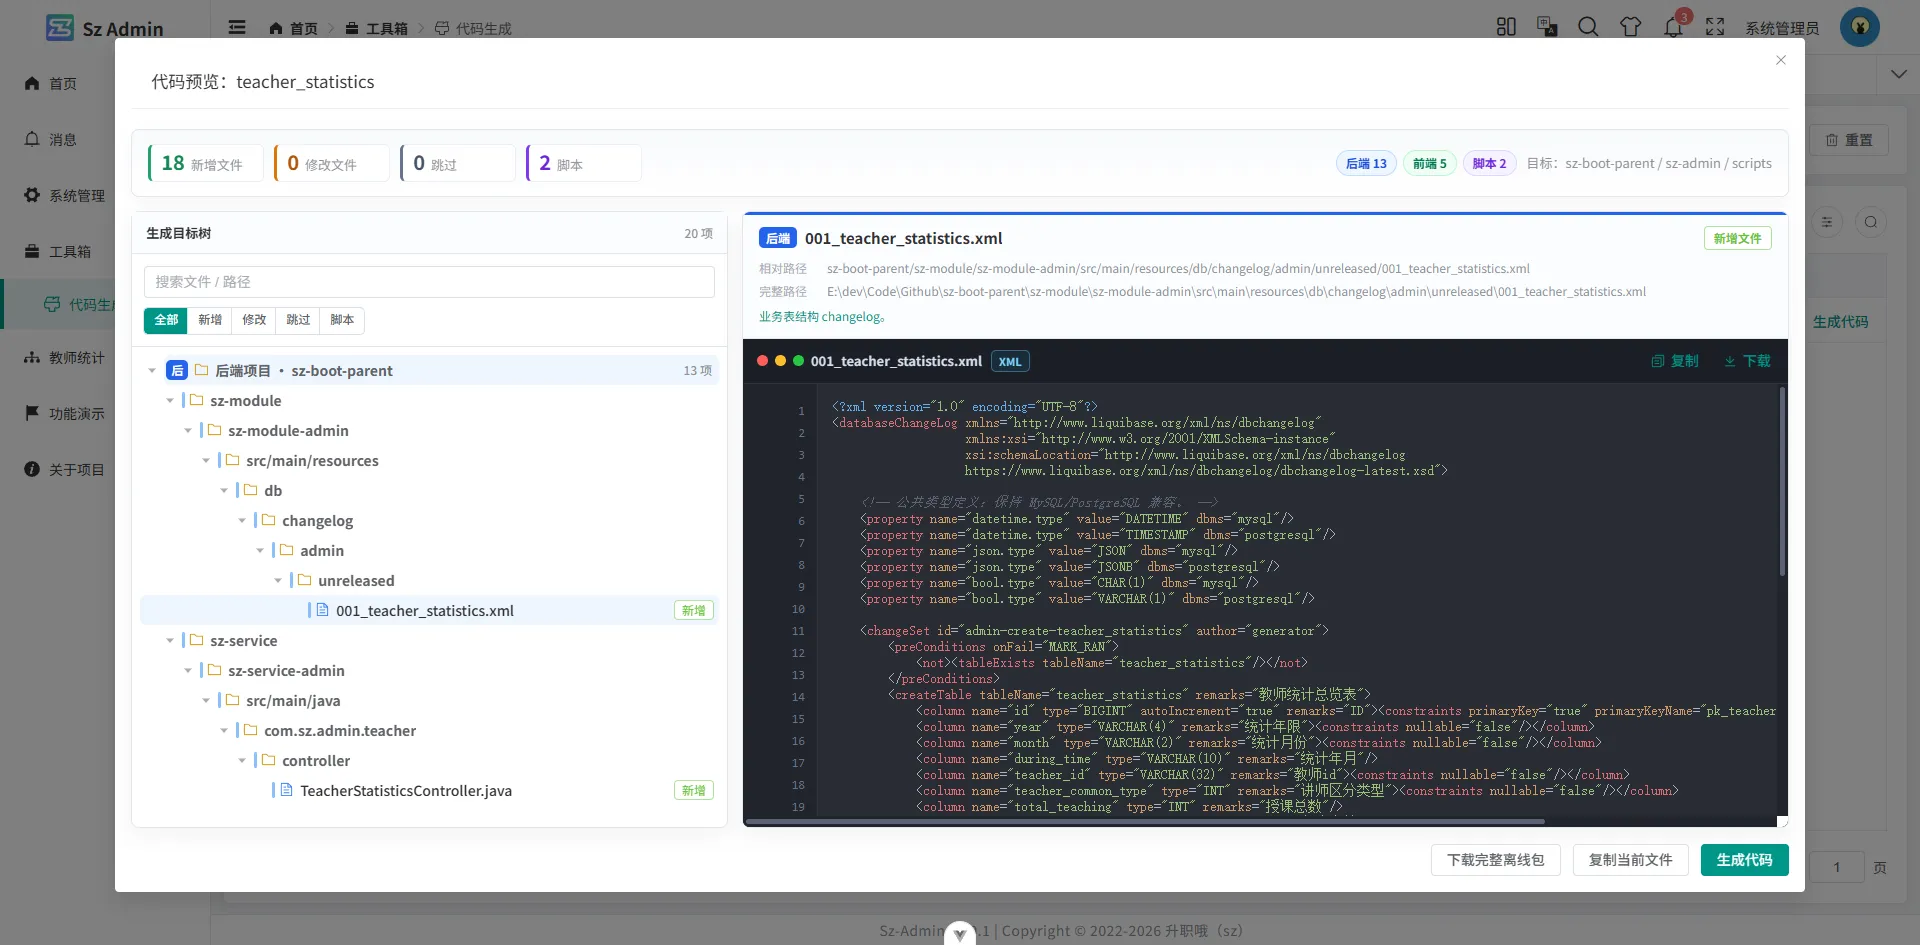Click the theme shirt icon

click(x=1630, y=27)
